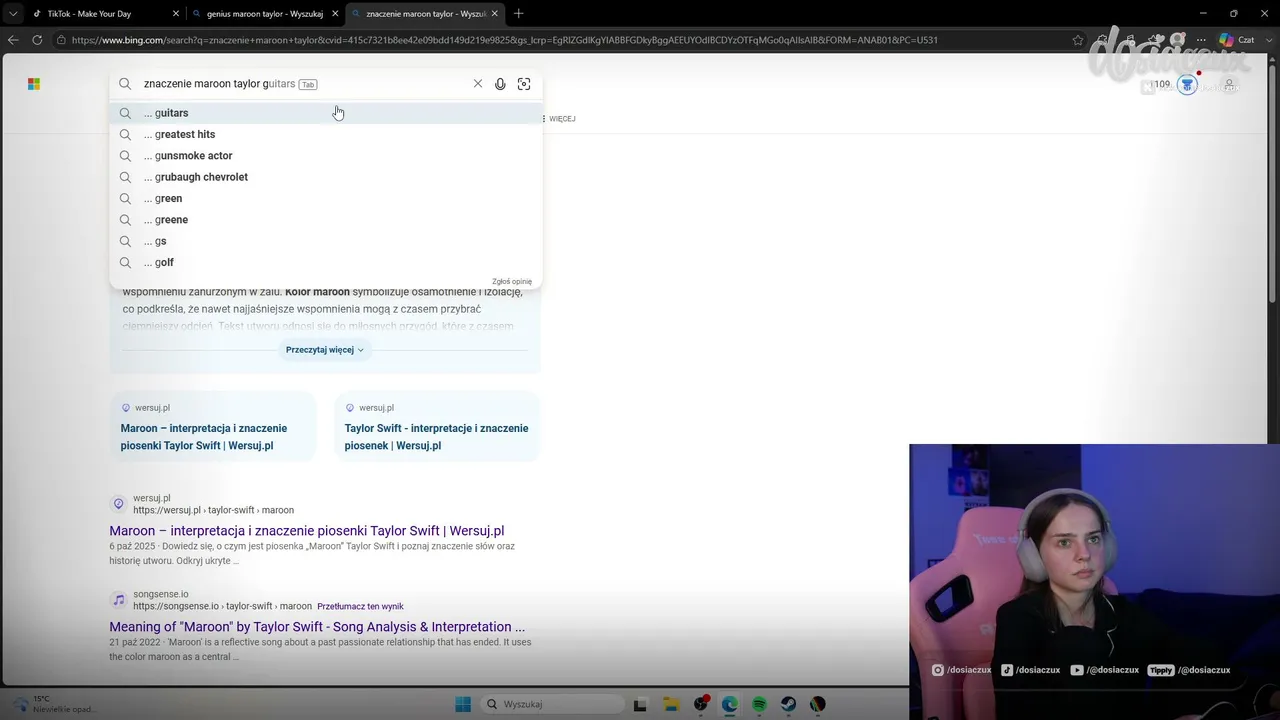
Task: Open the Wersuj.pl Maroon result title
Action: coord(307,531)
